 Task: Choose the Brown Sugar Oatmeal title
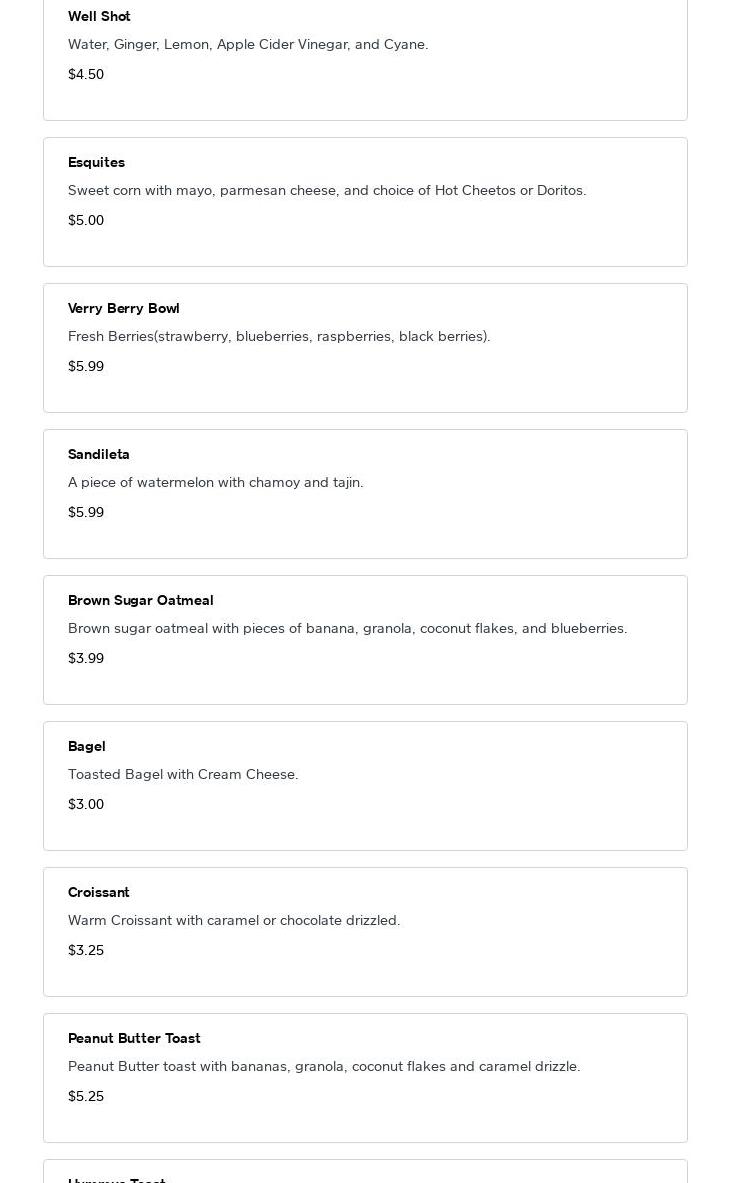point(140,600)
